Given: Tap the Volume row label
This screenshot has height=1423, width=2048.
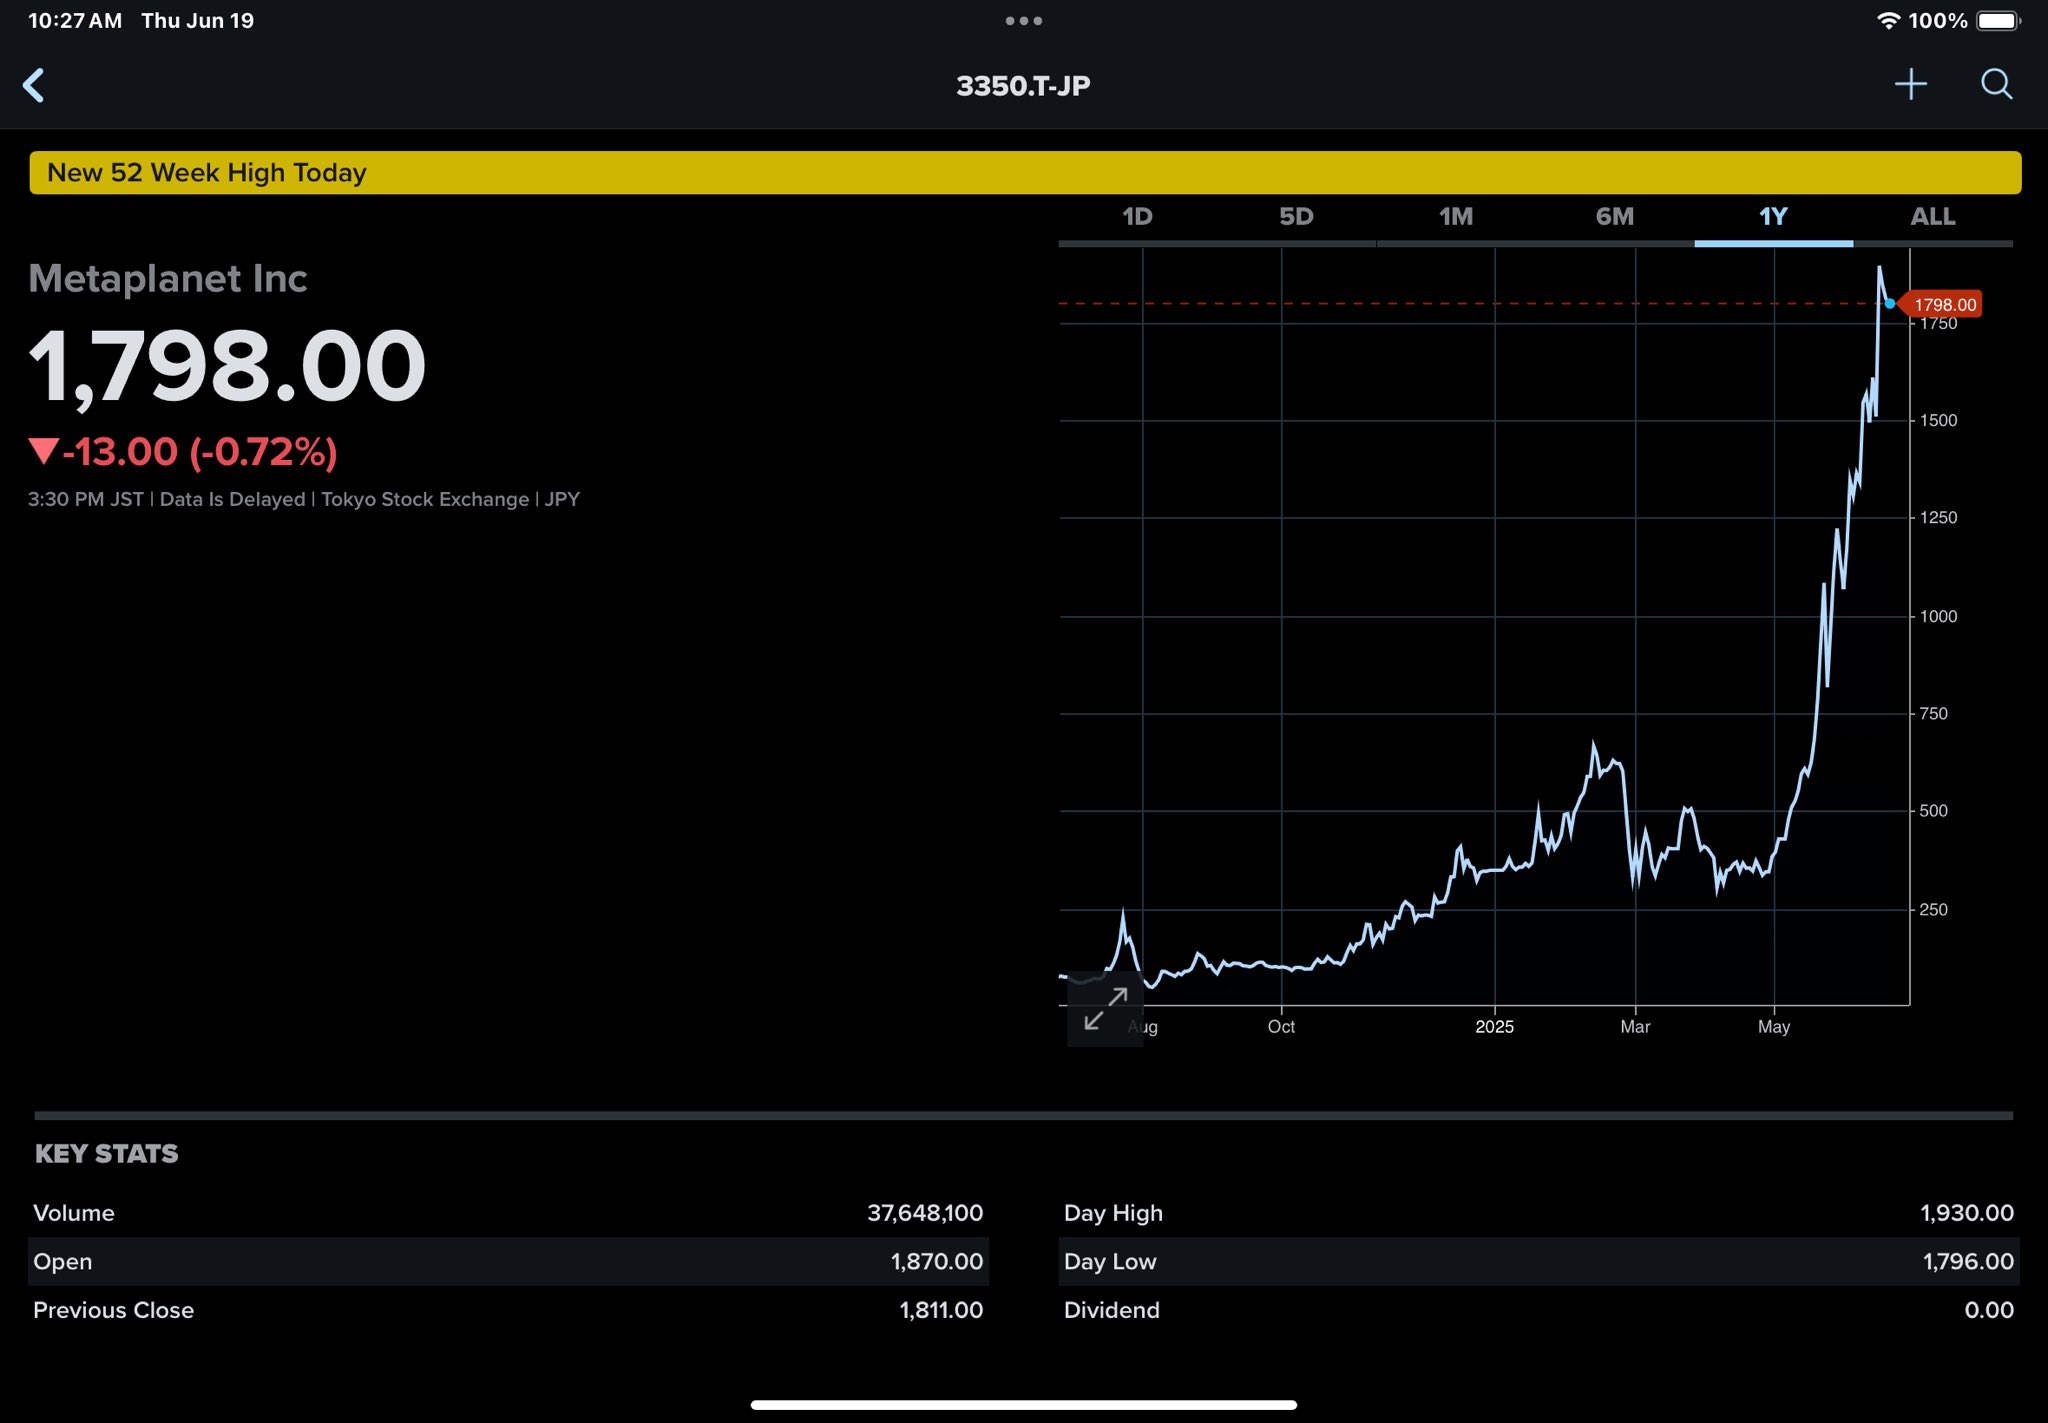Looking at the screenshot, I should coord(74,1213).
